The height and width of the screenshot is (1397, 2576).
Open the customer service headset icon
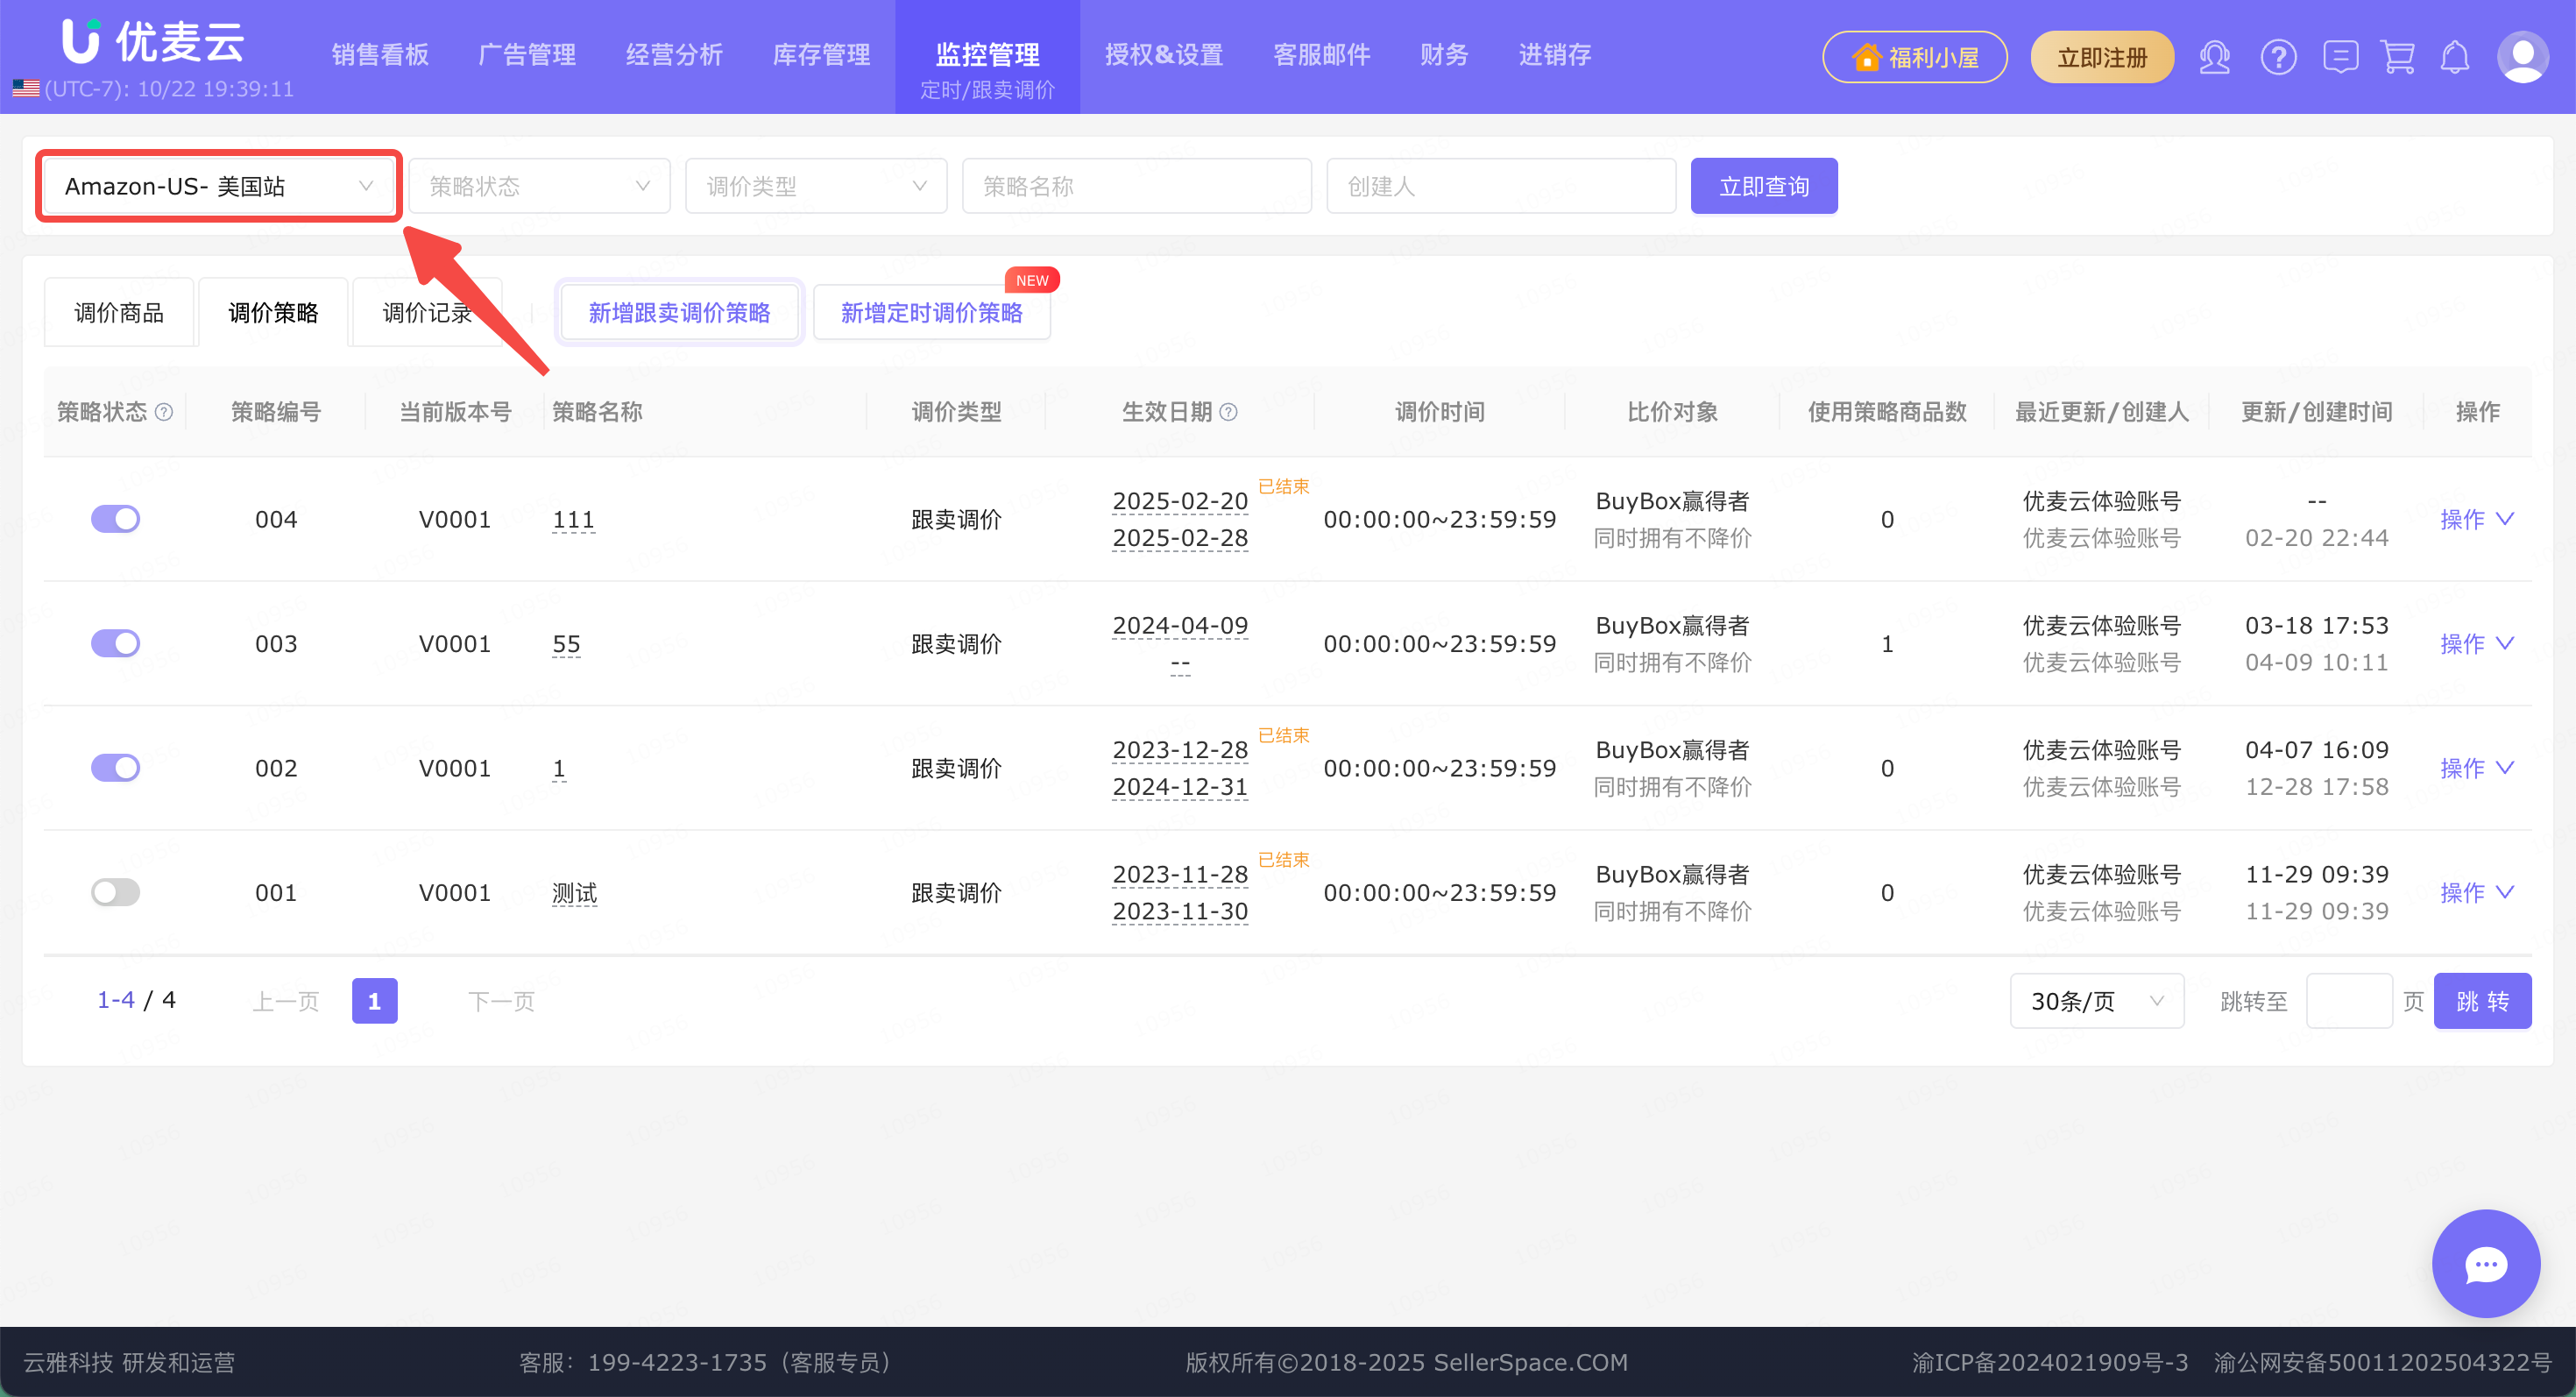(x=2214, y=57)
